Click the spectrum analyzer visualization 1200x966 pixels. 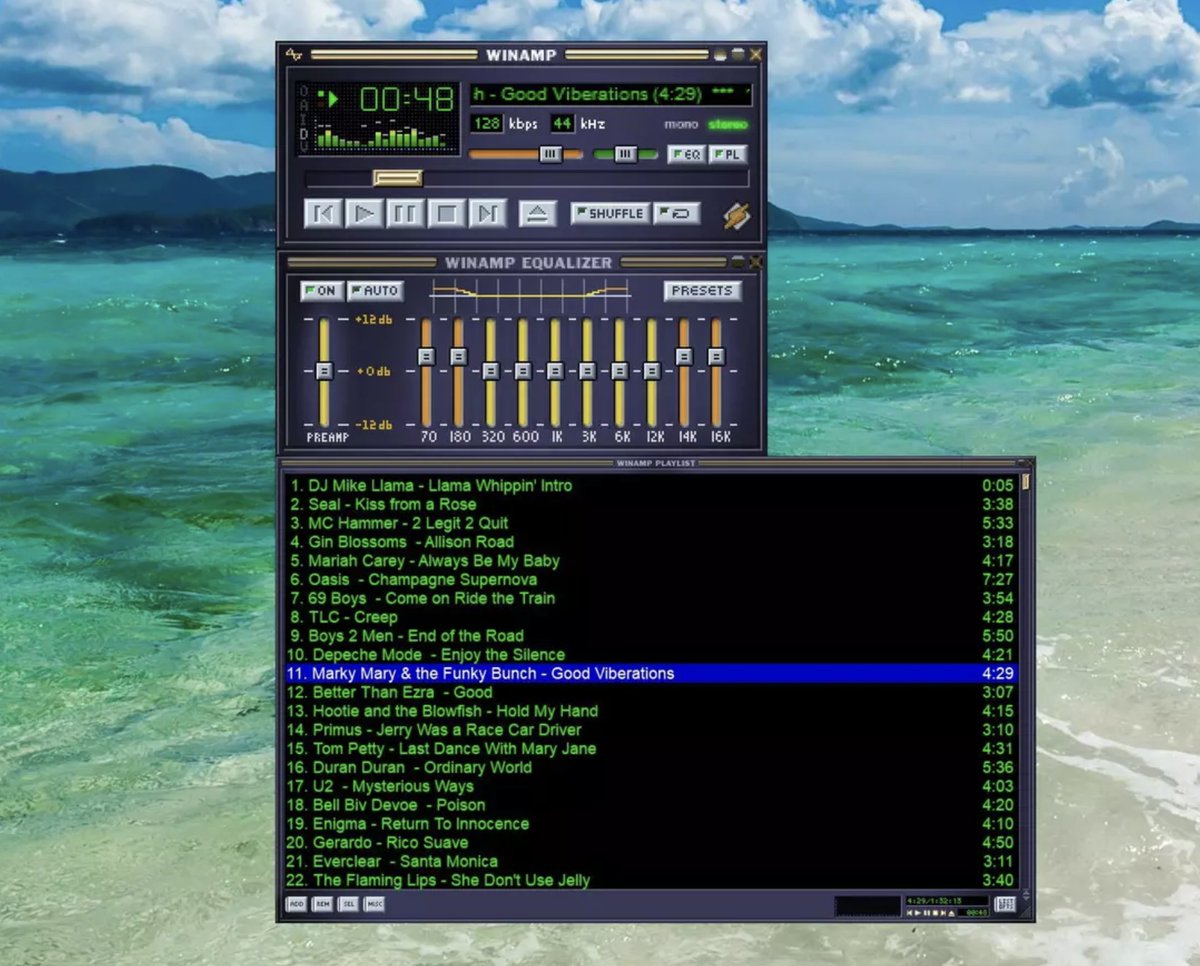[x=382, y=136]
